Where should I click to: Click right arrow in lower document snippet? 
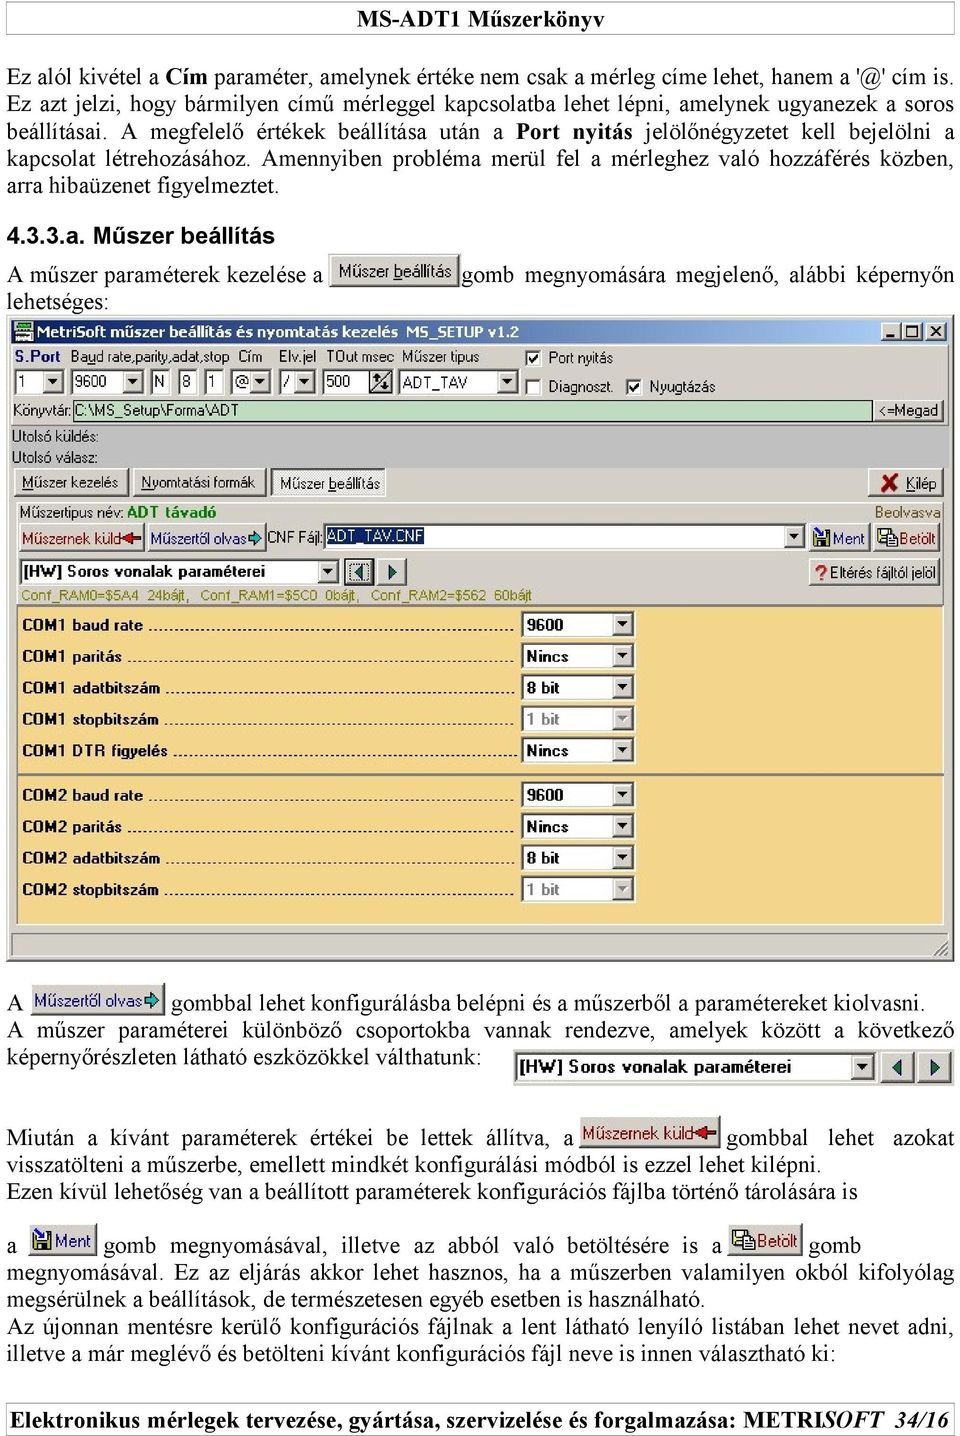tap(934, 1067)
